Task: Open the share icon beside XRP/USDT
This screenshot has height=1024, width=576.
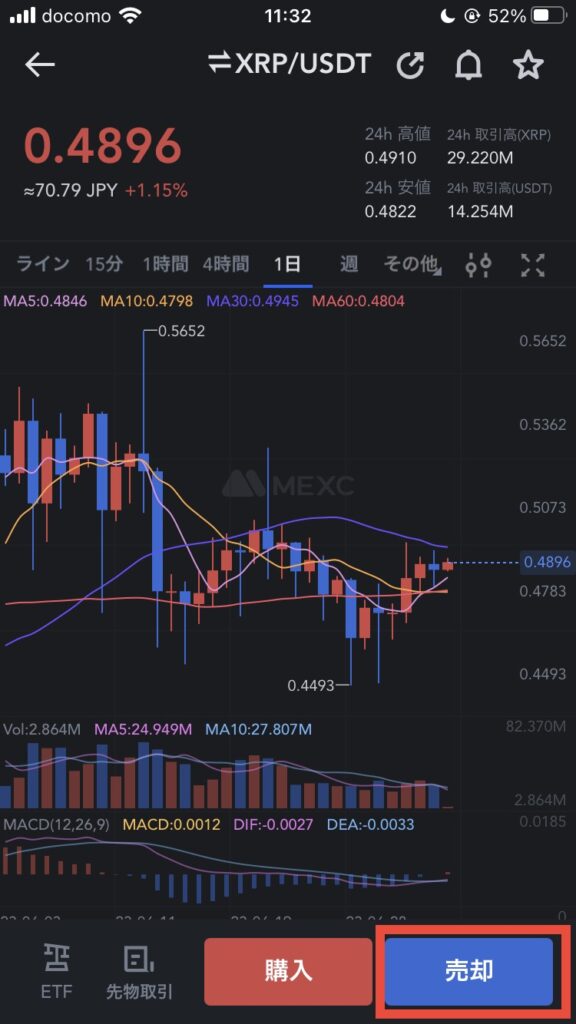Action: click(411, 65)
